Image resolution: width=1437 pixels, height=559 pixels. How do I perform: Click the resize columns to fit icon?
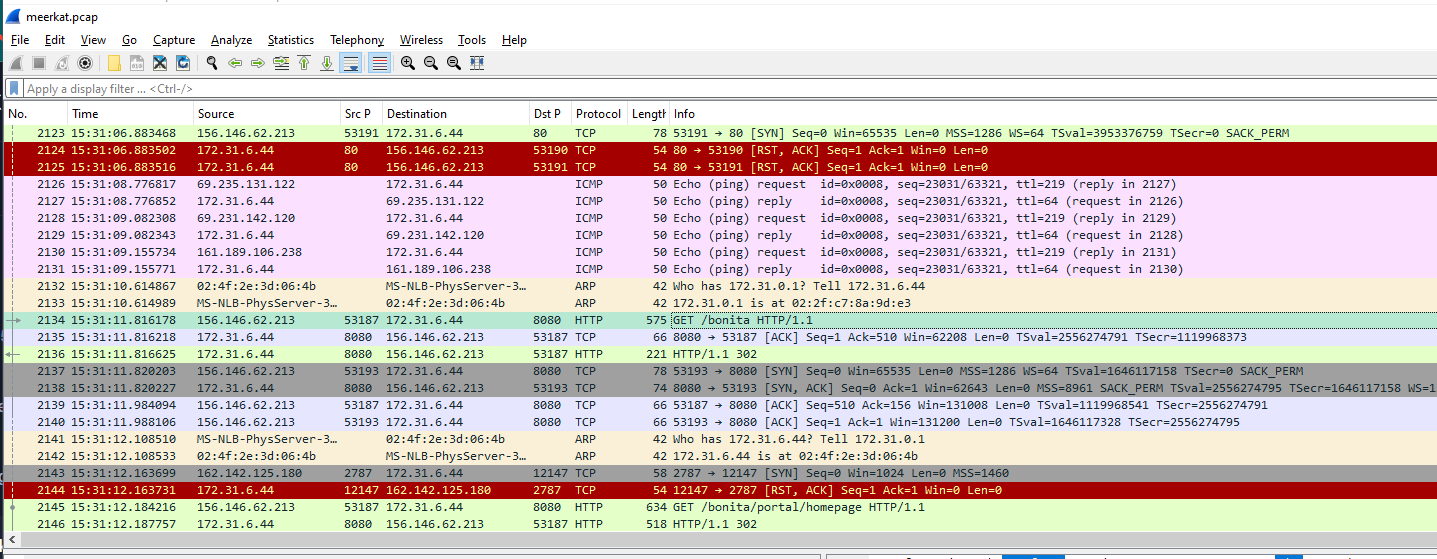pyautogui.click(x=477, y=63)
